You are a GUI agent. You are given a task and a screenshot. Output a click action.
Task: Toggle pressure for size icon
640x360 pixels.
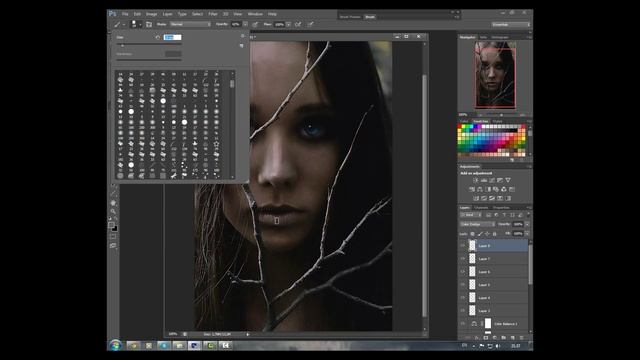(x=310, y=24)
